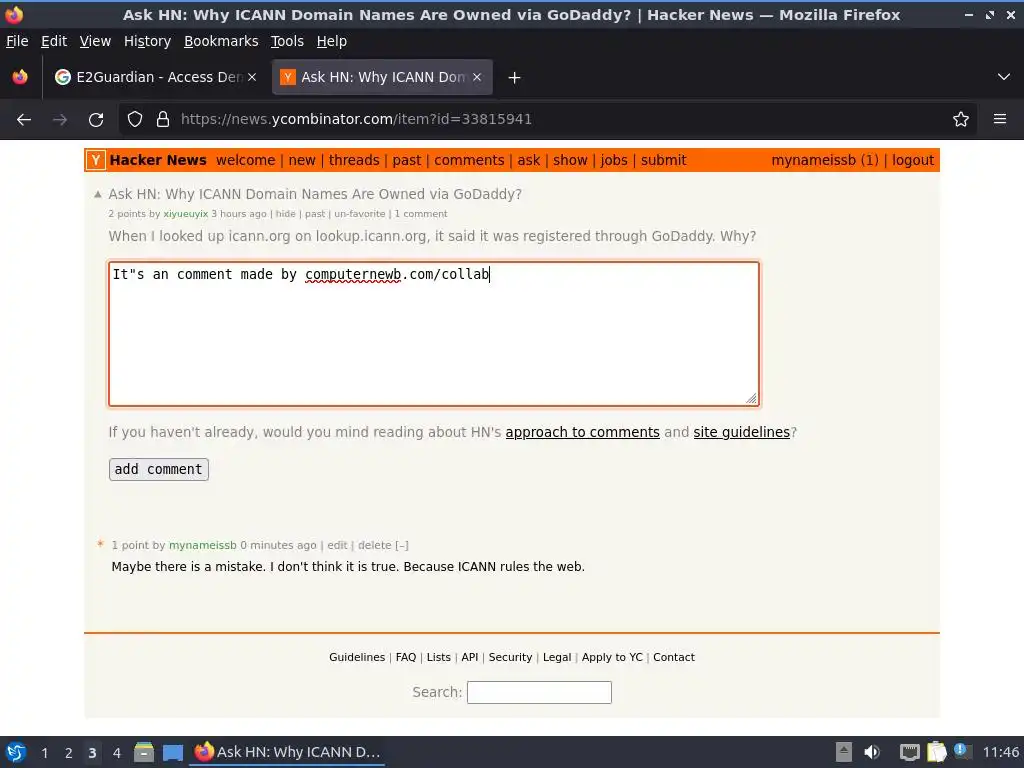Switch to E2Guardian - Access Denied tab
The width and height of the screenshot is (1024, 768).
coord(155,77)
